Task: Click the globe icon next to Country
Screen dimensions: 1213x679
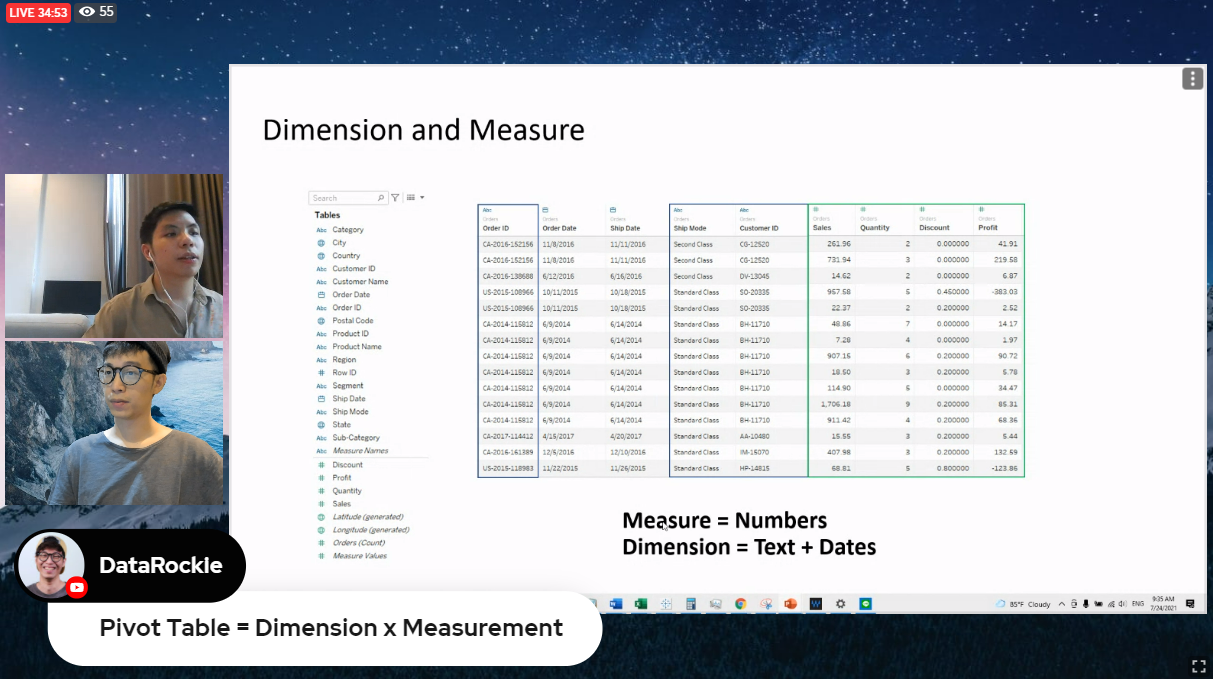Action: pyautogui.click(x=322, y=256)
